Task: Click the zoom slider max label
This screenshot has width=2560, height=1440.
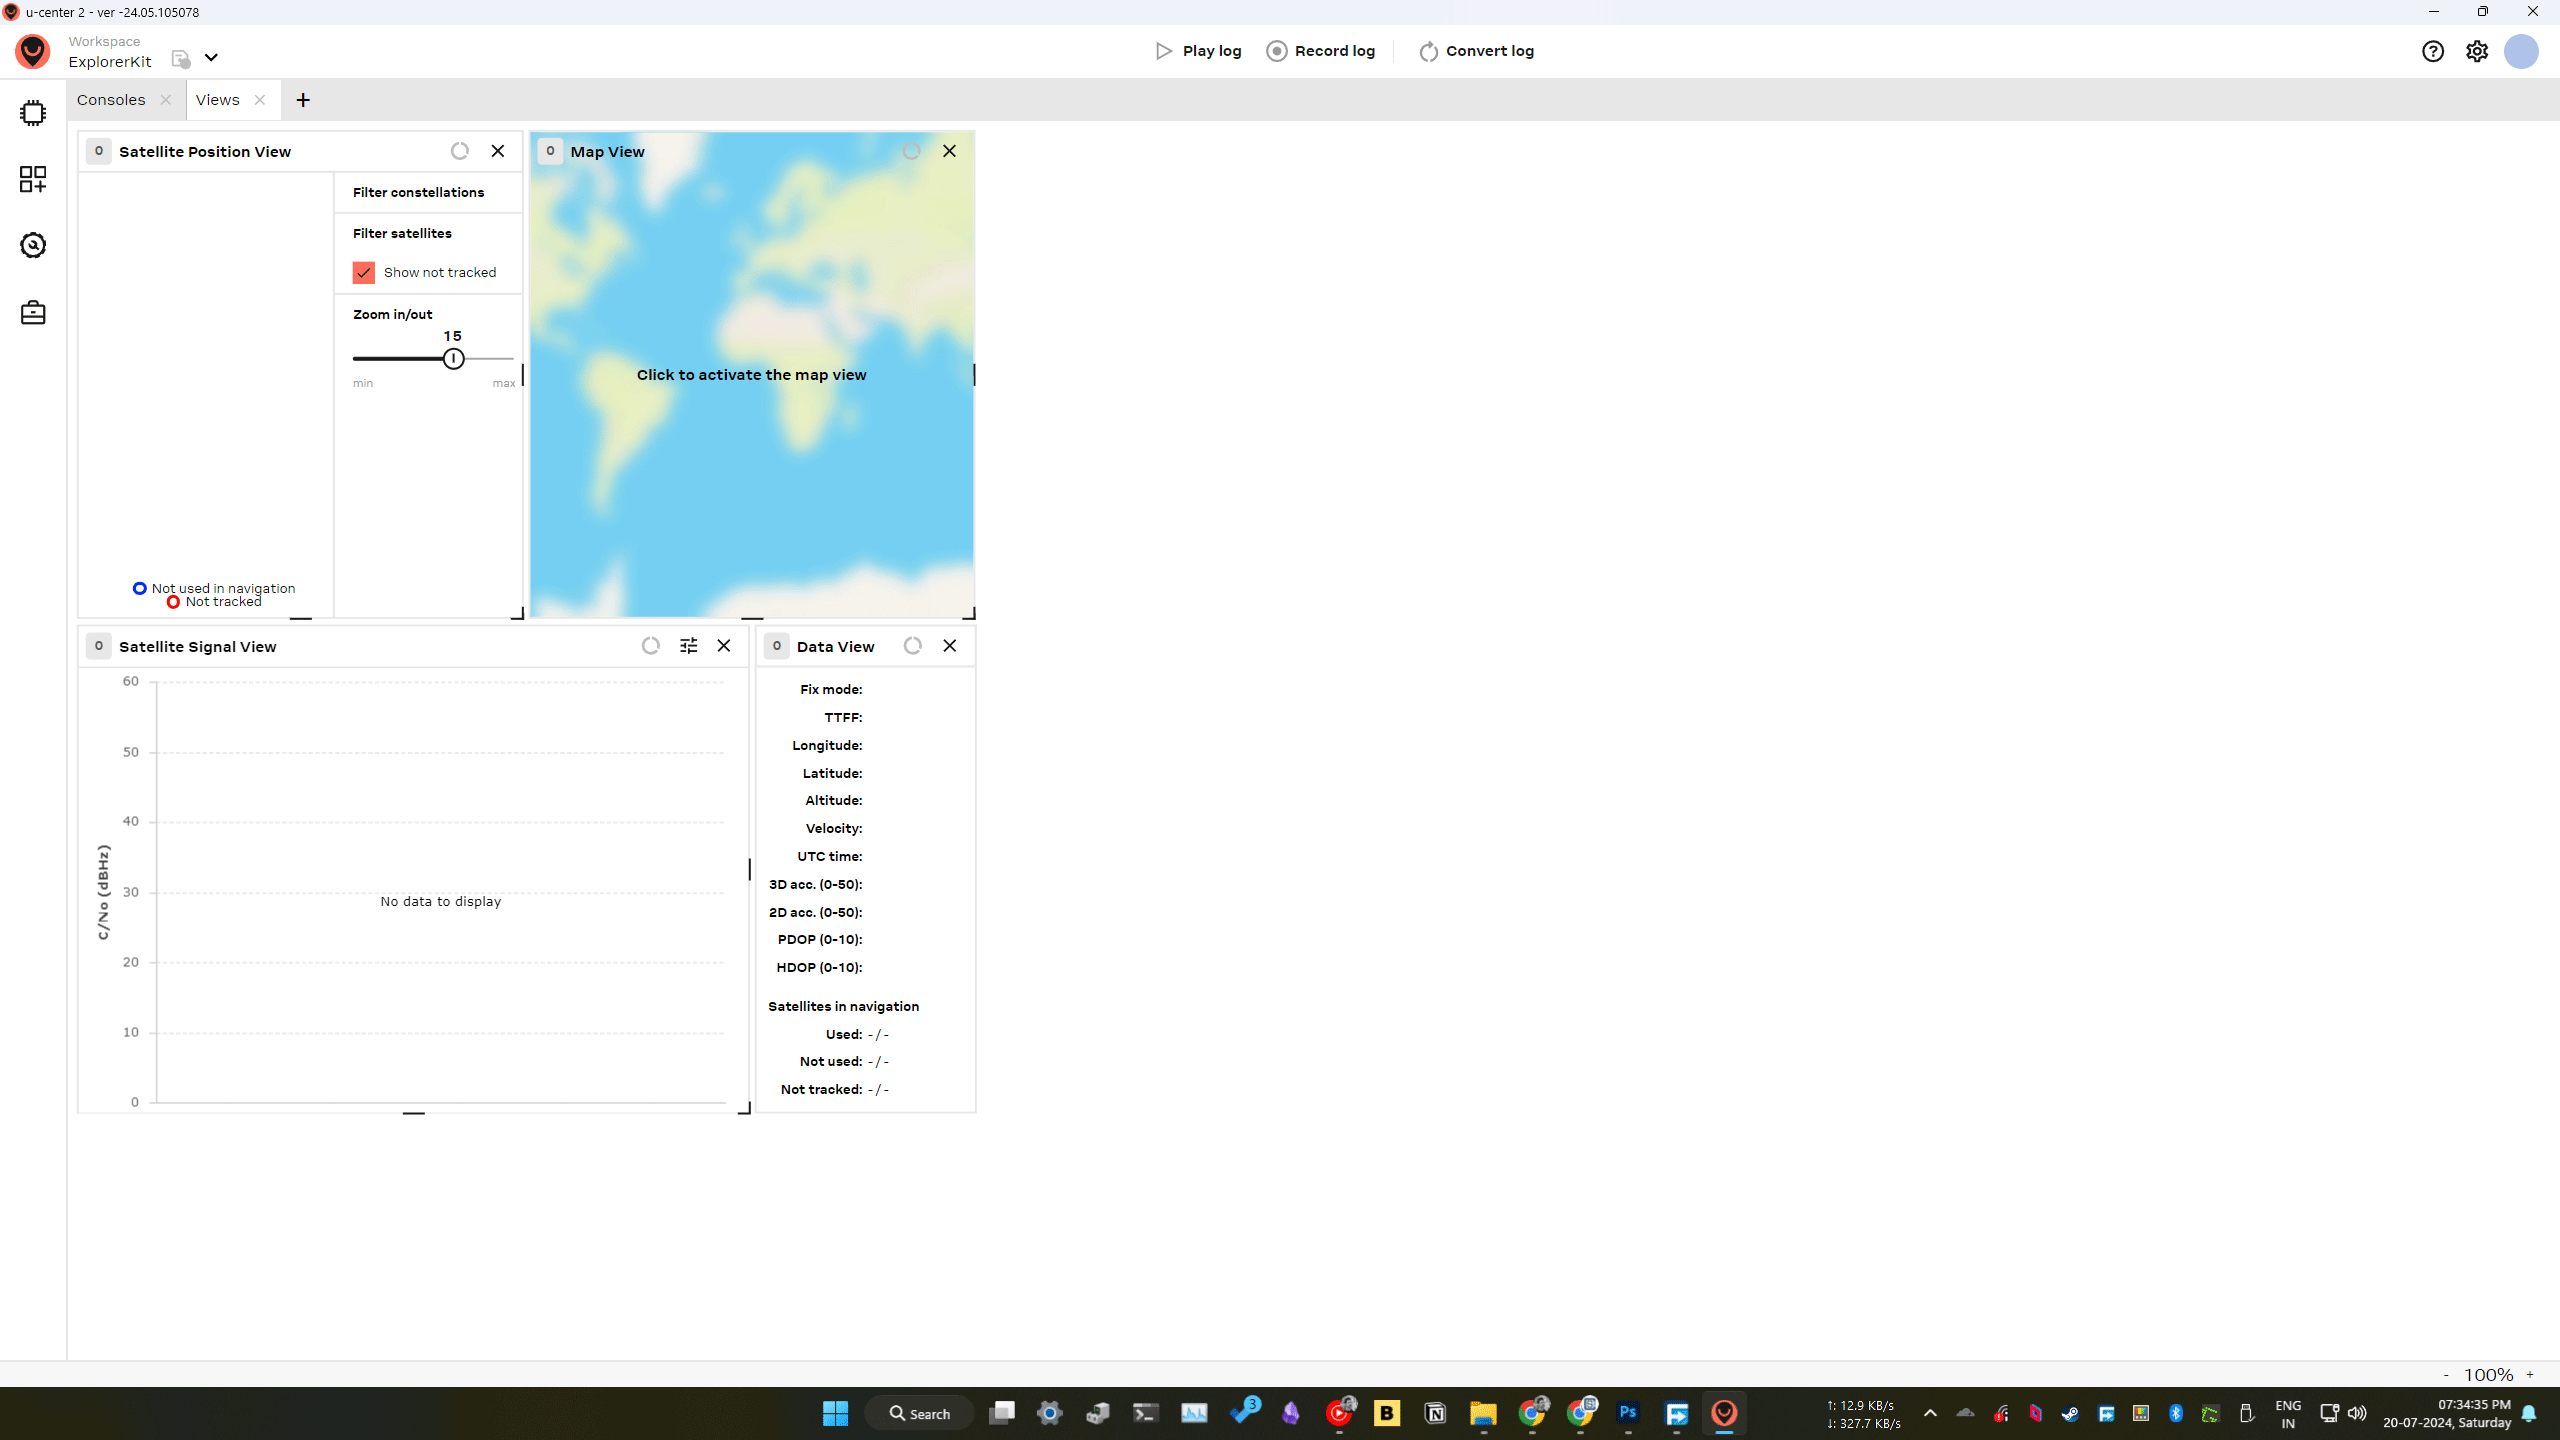Action: (504, 383)
